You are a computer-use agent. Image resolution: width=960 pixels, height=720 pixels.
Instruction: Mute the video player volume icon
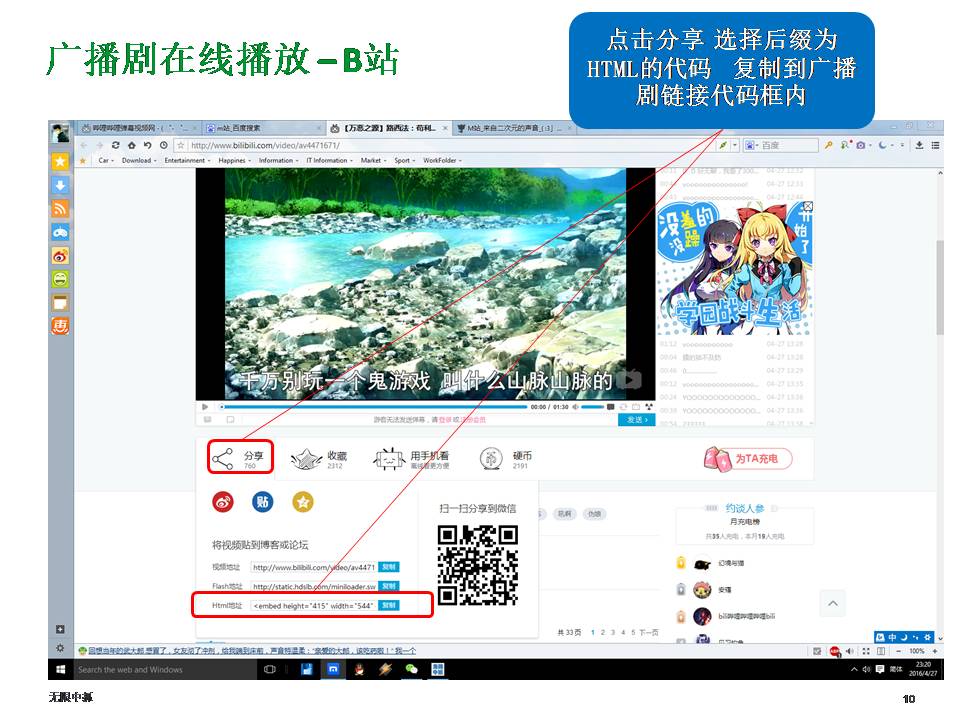click(x=576, y=407)
